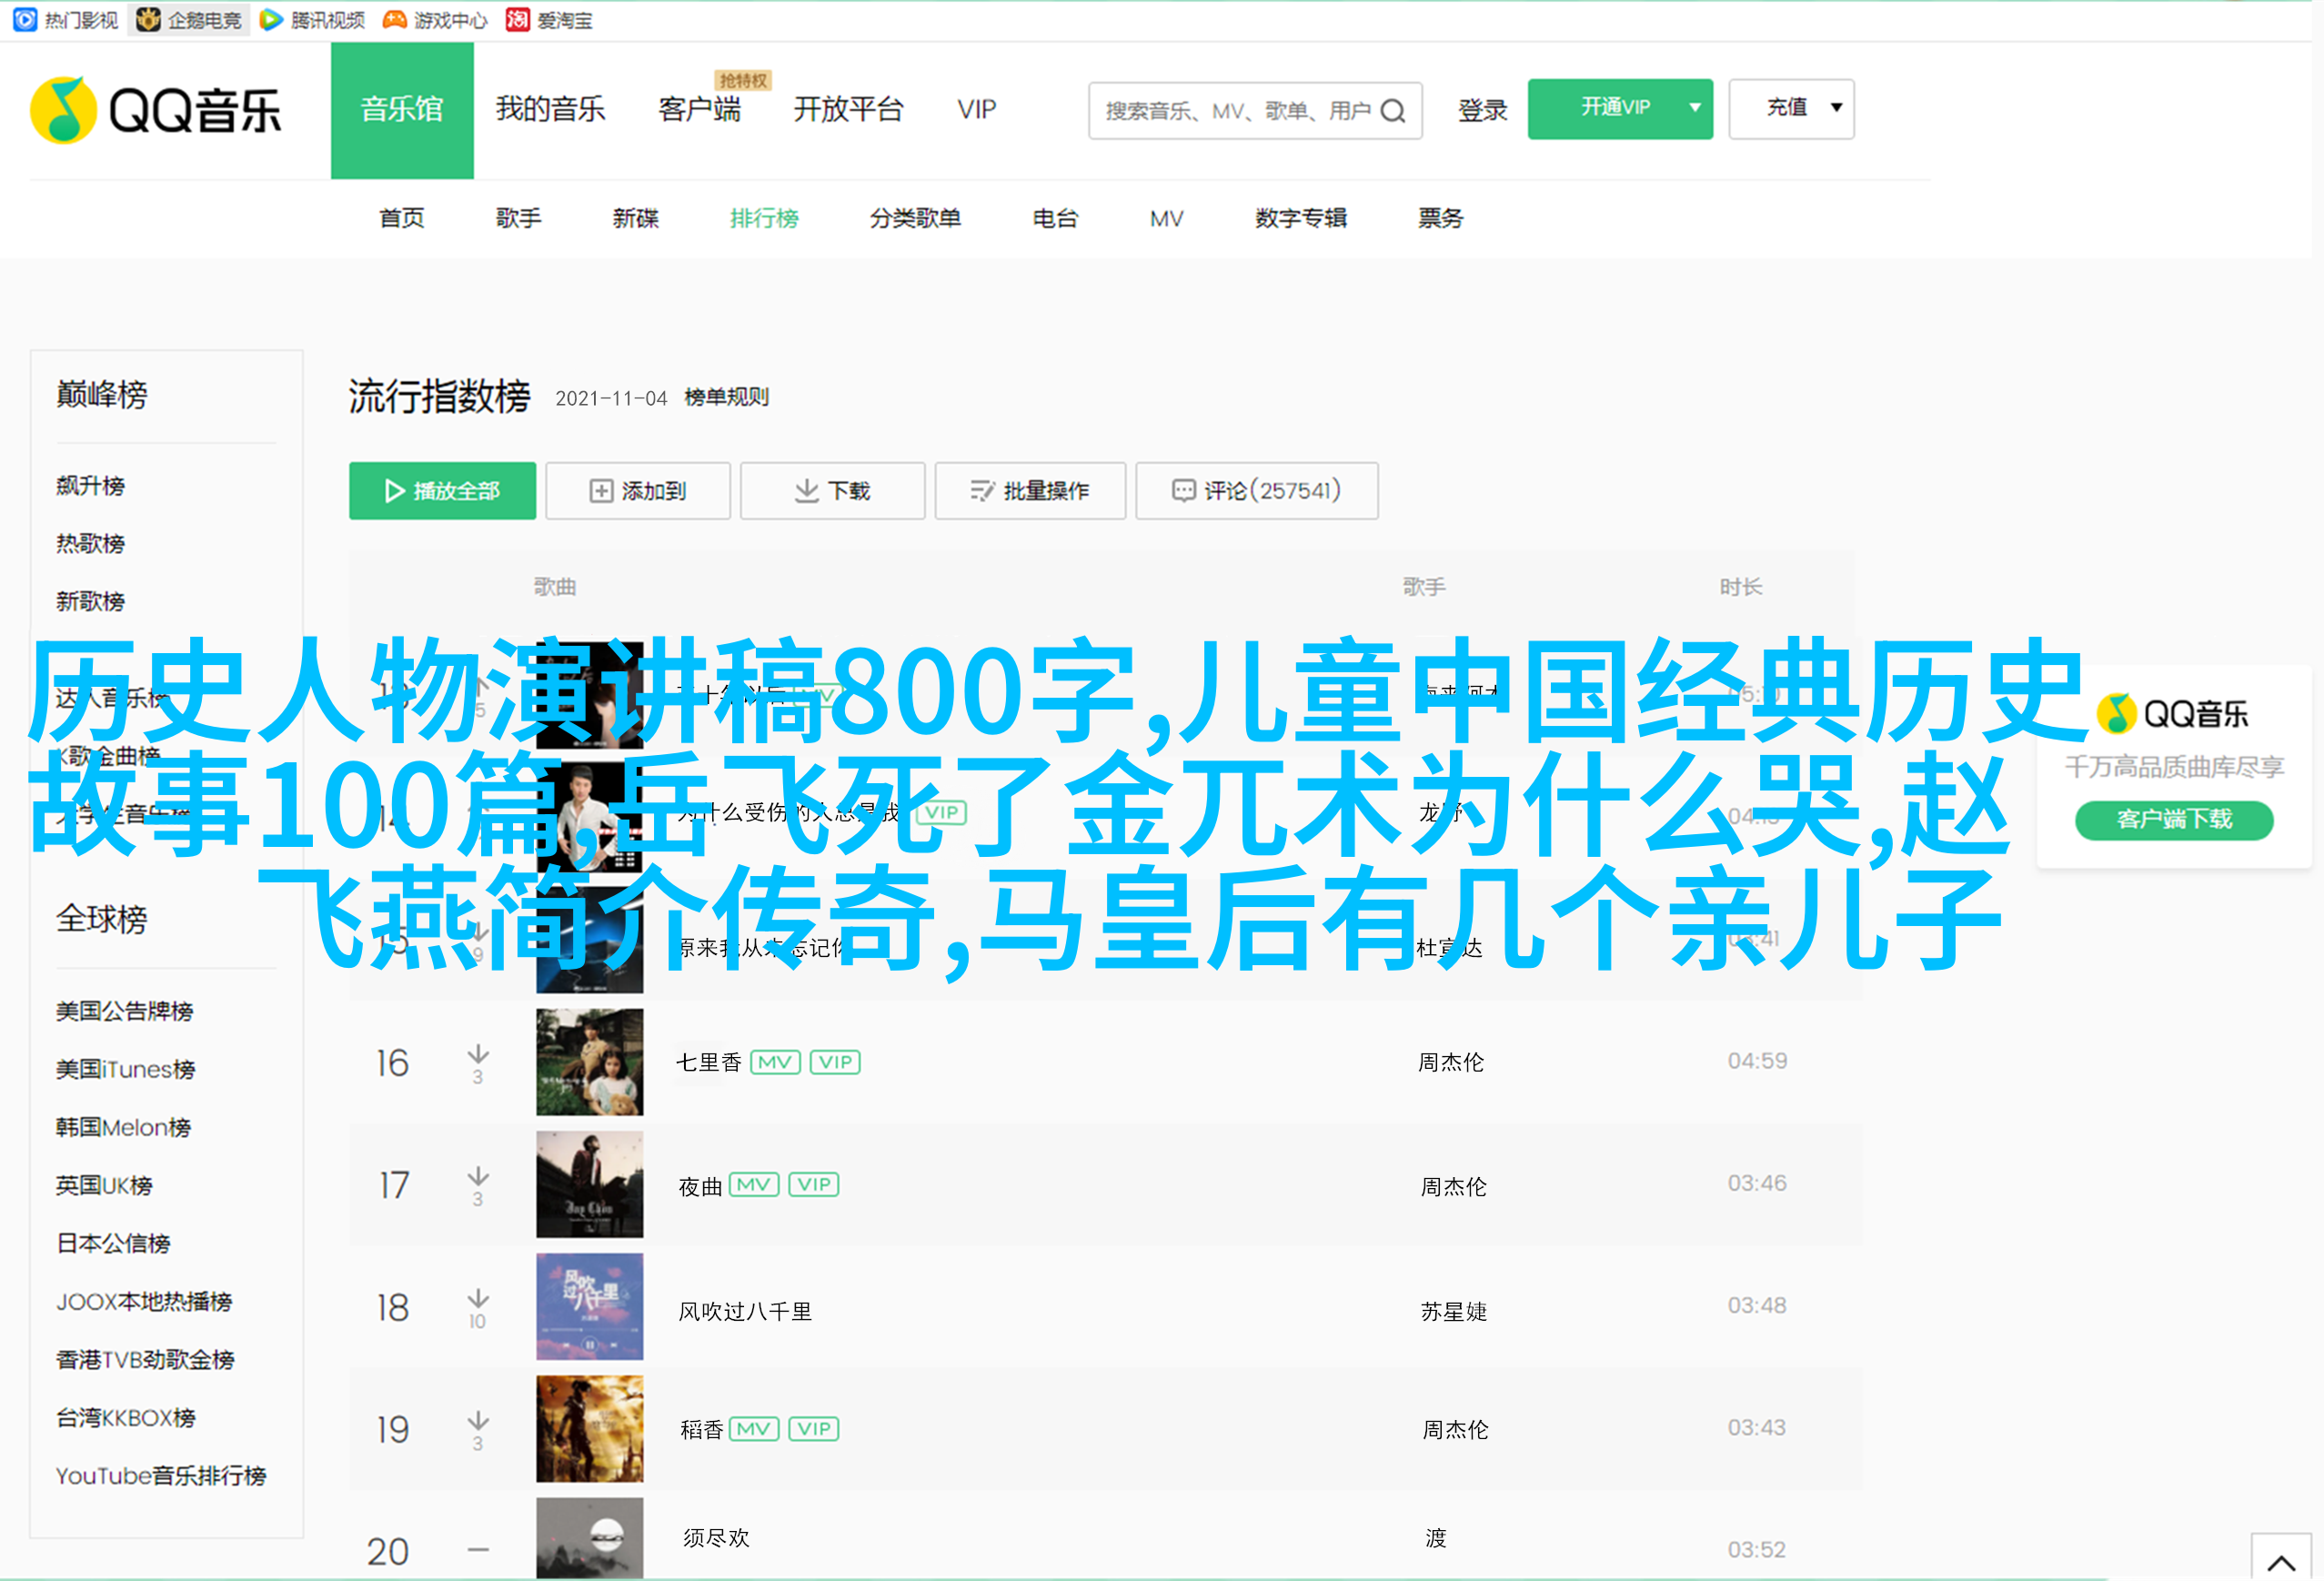Switch to 新碟 sub-navigation
Viewport: 2324px width, 1581px height.
pos(636,218)
